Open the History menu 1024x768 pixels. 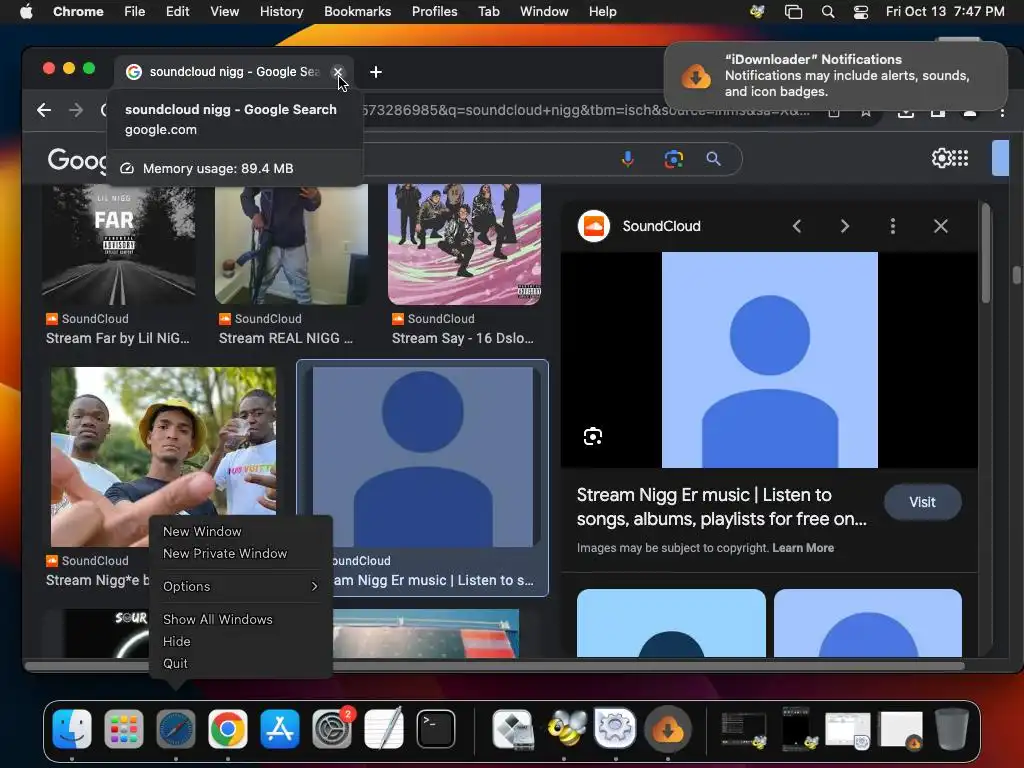(281, 12)
